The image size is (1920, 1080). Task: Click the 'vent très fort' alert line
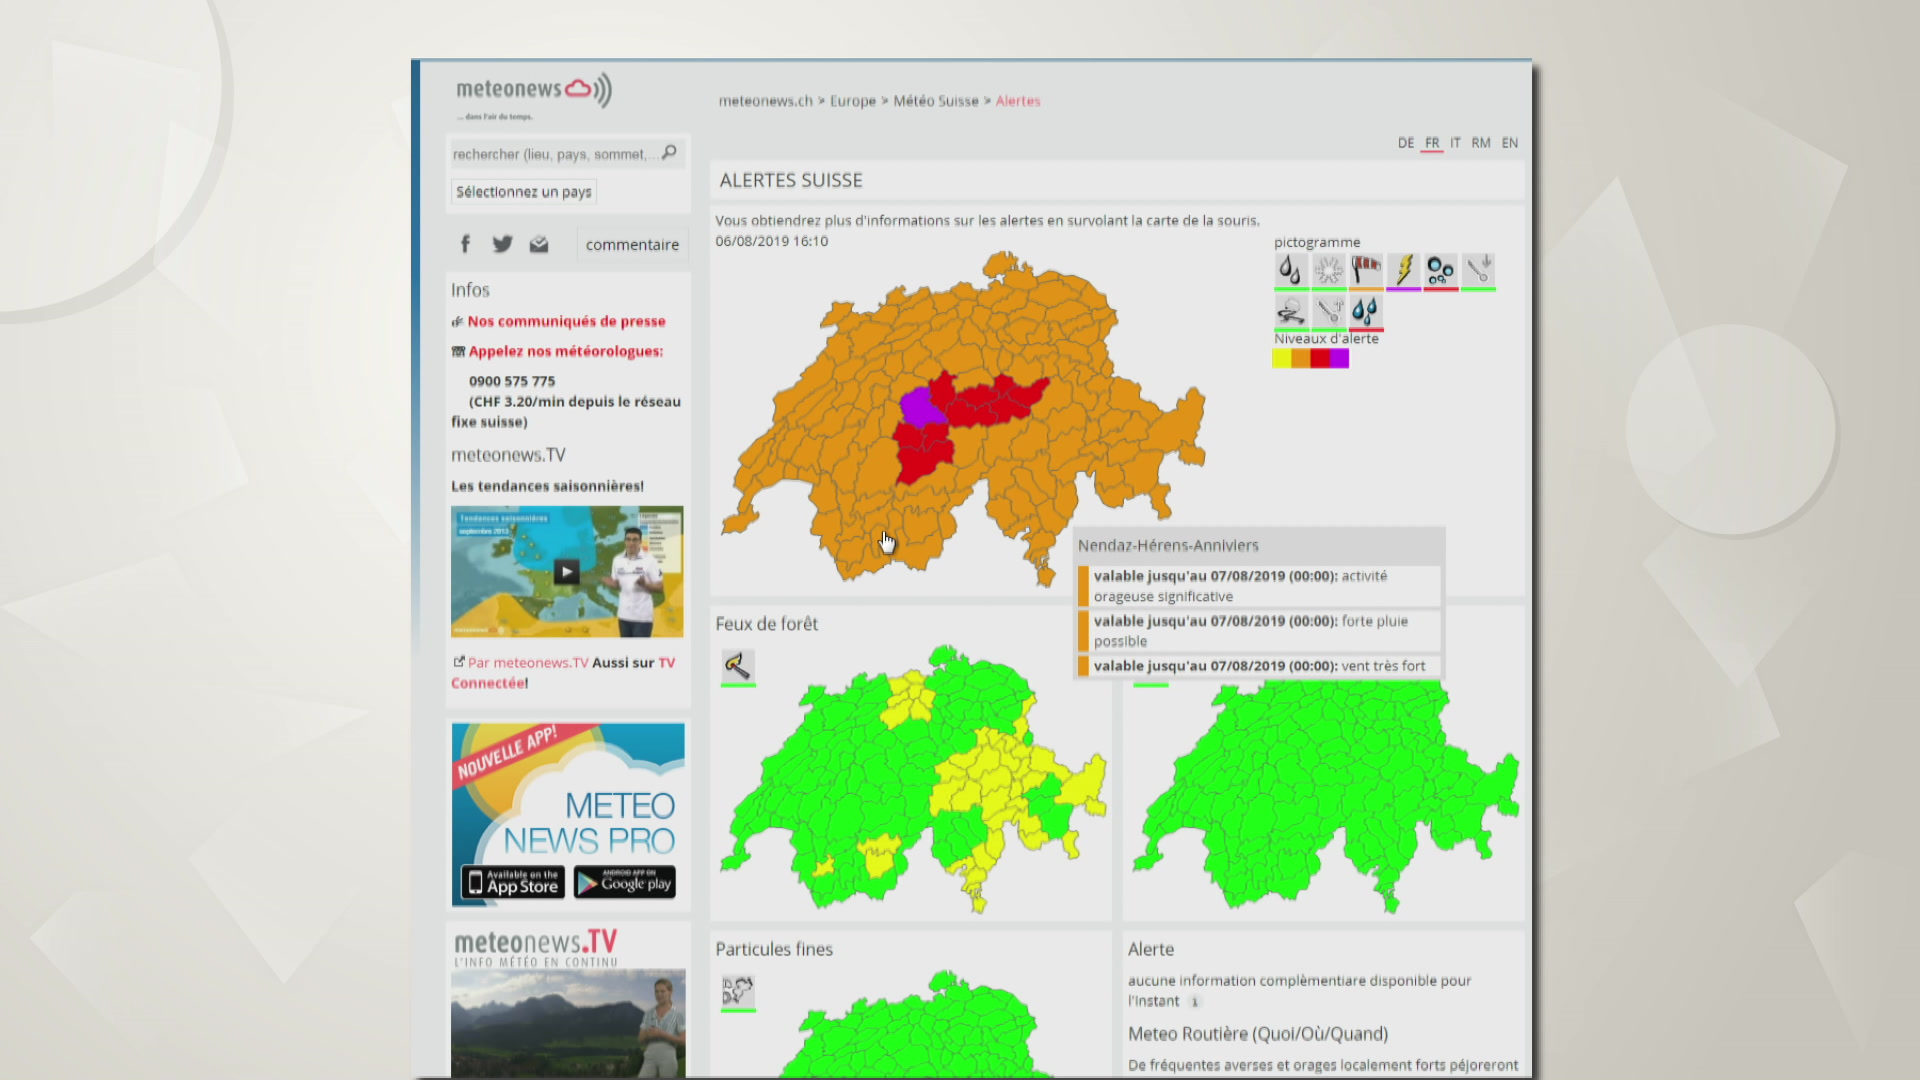pyautogui.click(x=1259, y=666)
